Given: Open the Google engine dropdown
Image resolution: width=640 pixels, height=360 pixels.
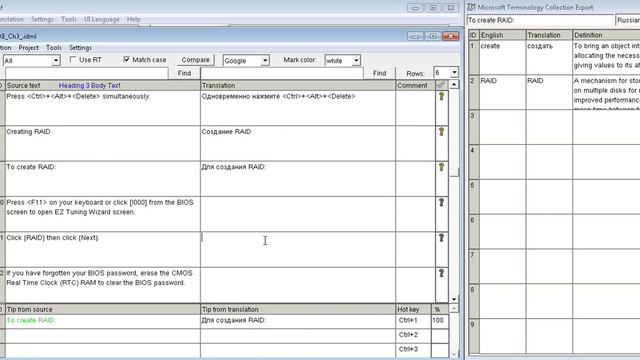Looking at the screenshot, I should pyautogui.click(x=265, y=61).
